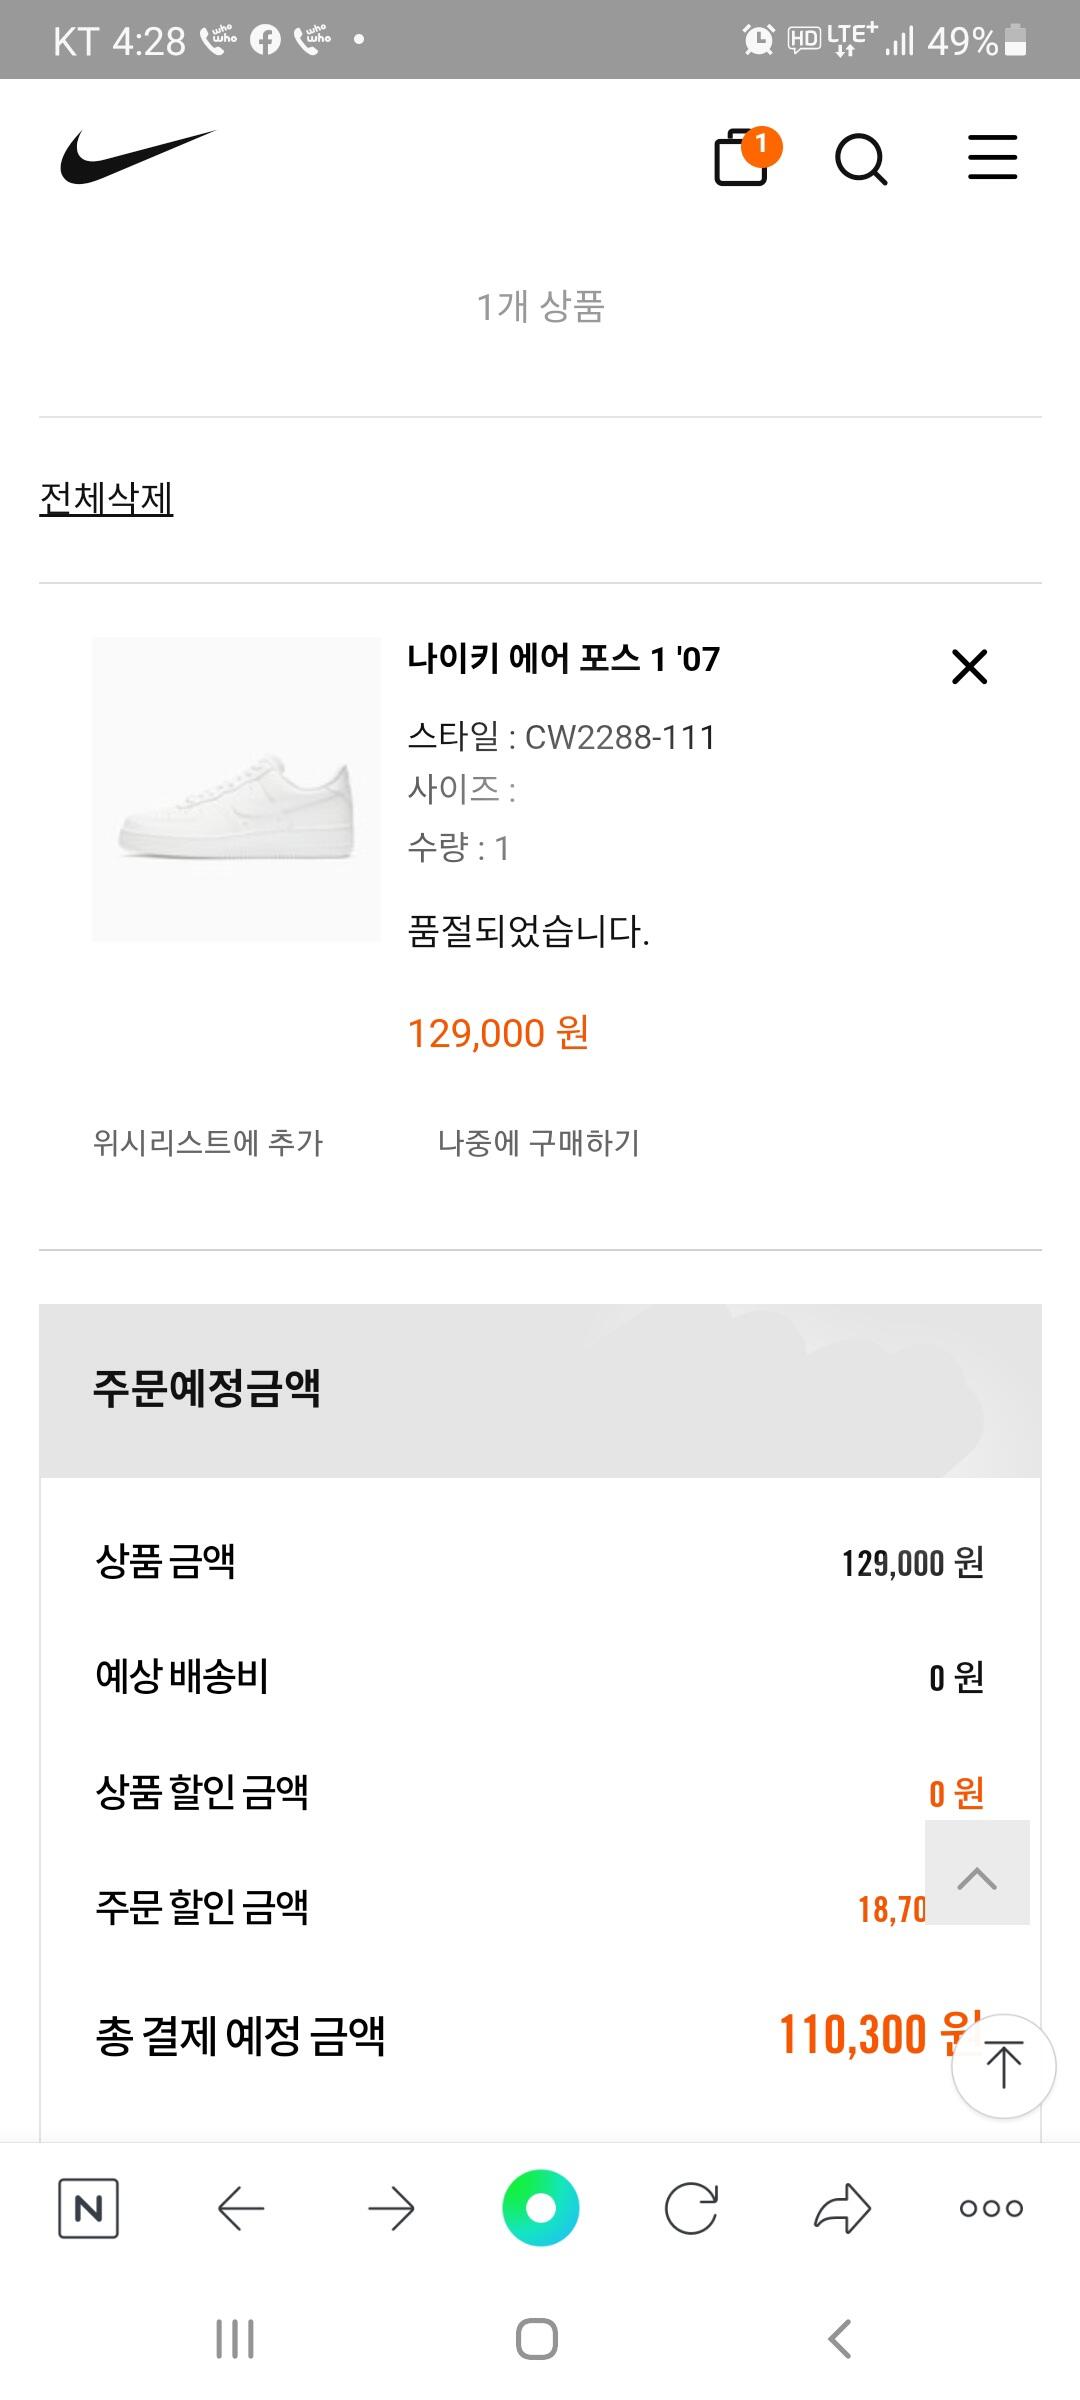Viewport: 1080px width, 2400px height.
Task: Remove Air Force 1 item with X
Action: pyautogui.click(x=969, y=666)
